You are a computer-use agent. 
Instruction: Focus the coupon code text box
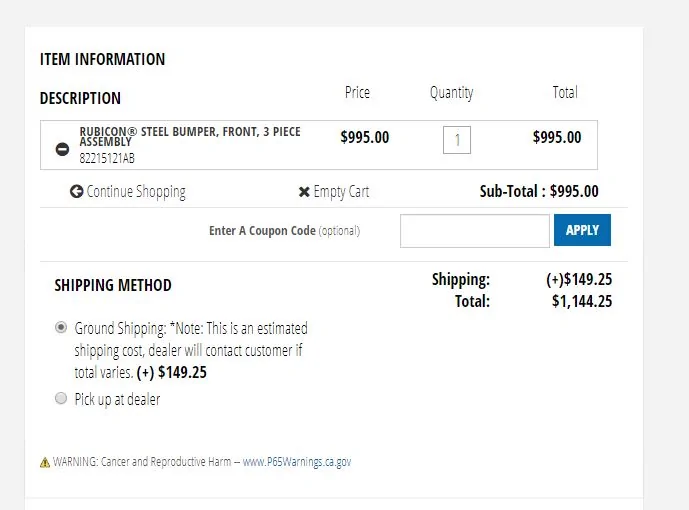[x=475, y=231]
